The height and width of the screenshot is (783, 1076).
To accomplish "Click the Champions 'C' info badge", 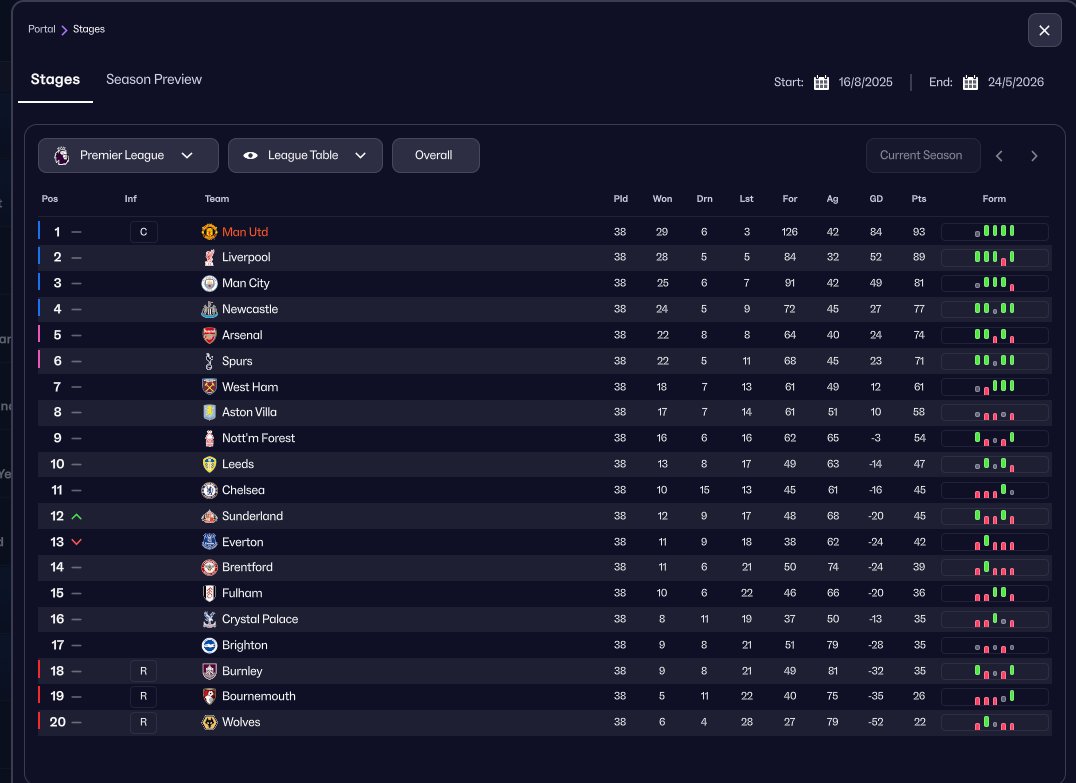I will (x=143, y=232).
